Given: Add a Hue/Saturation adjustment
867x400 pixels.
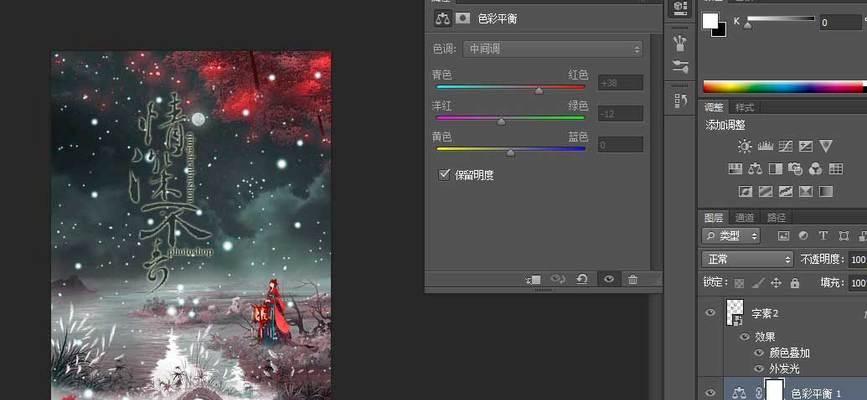Looking at the screenshot, I should [x=735, y=169].
